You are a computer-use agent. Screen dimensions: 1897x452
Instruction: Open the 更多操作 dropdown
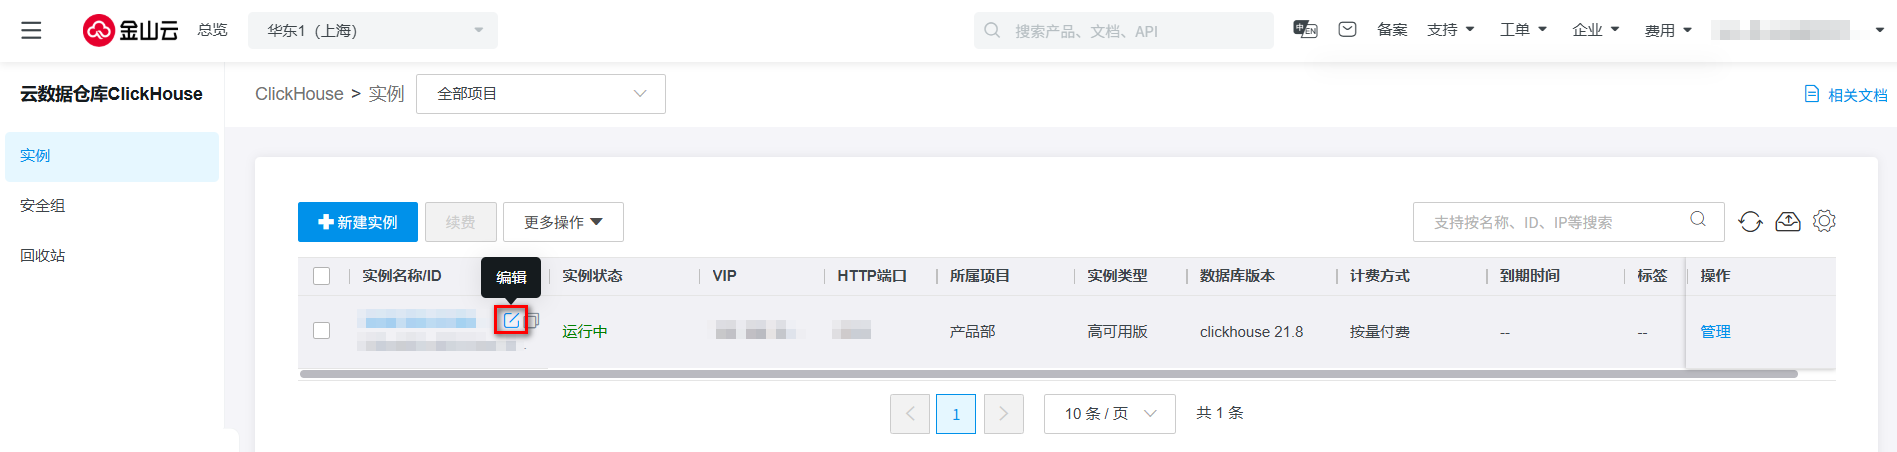click(563, 222)
